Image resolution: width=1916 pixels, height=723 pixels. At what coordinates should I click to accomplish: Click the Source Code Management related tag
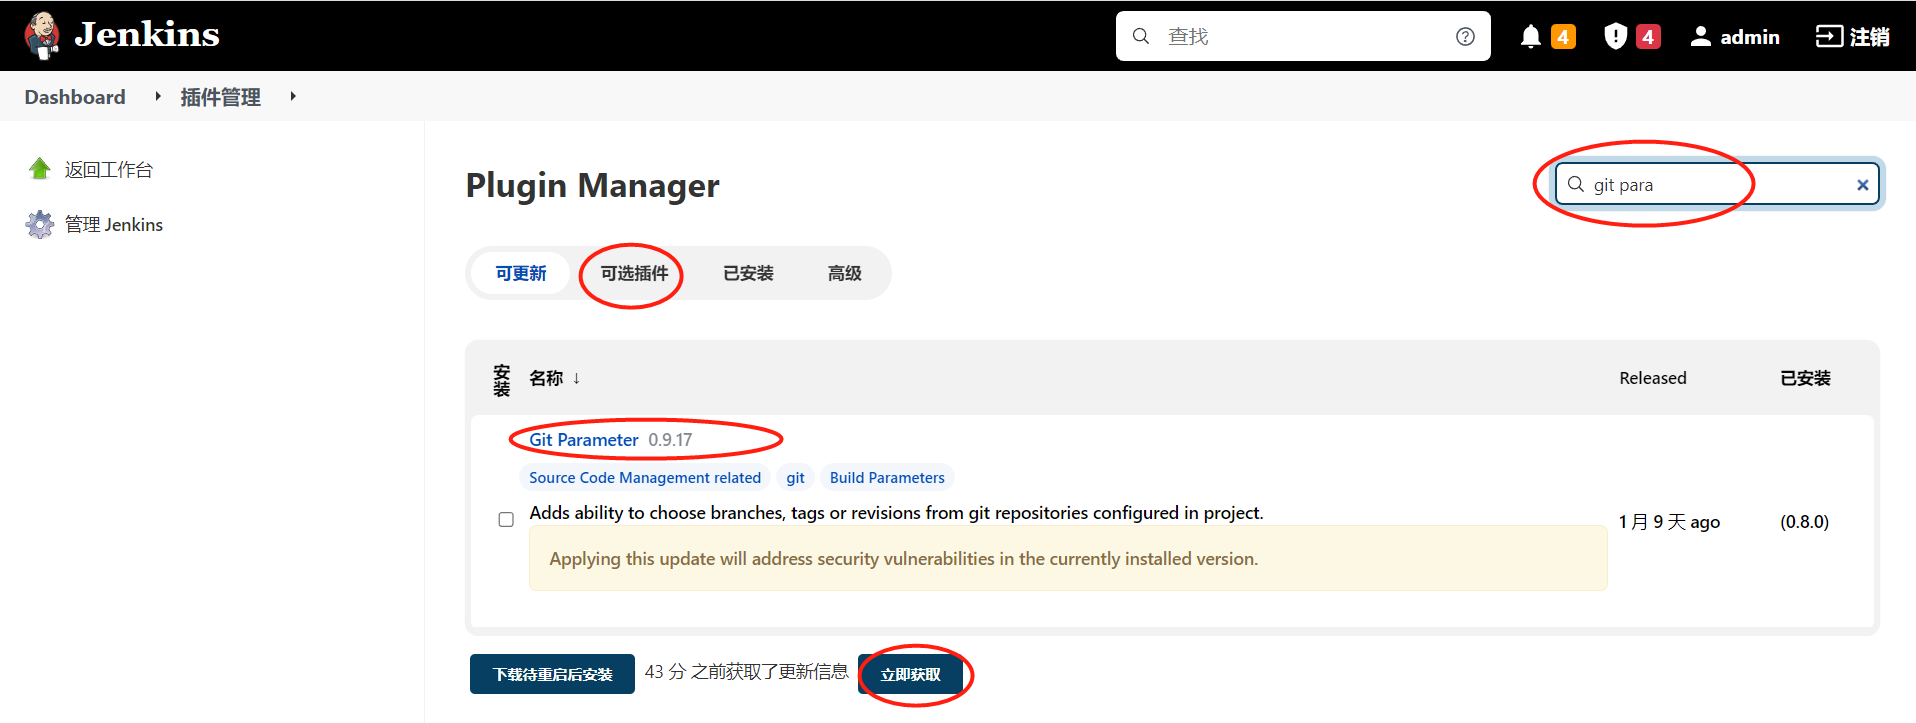pos(645,478)
